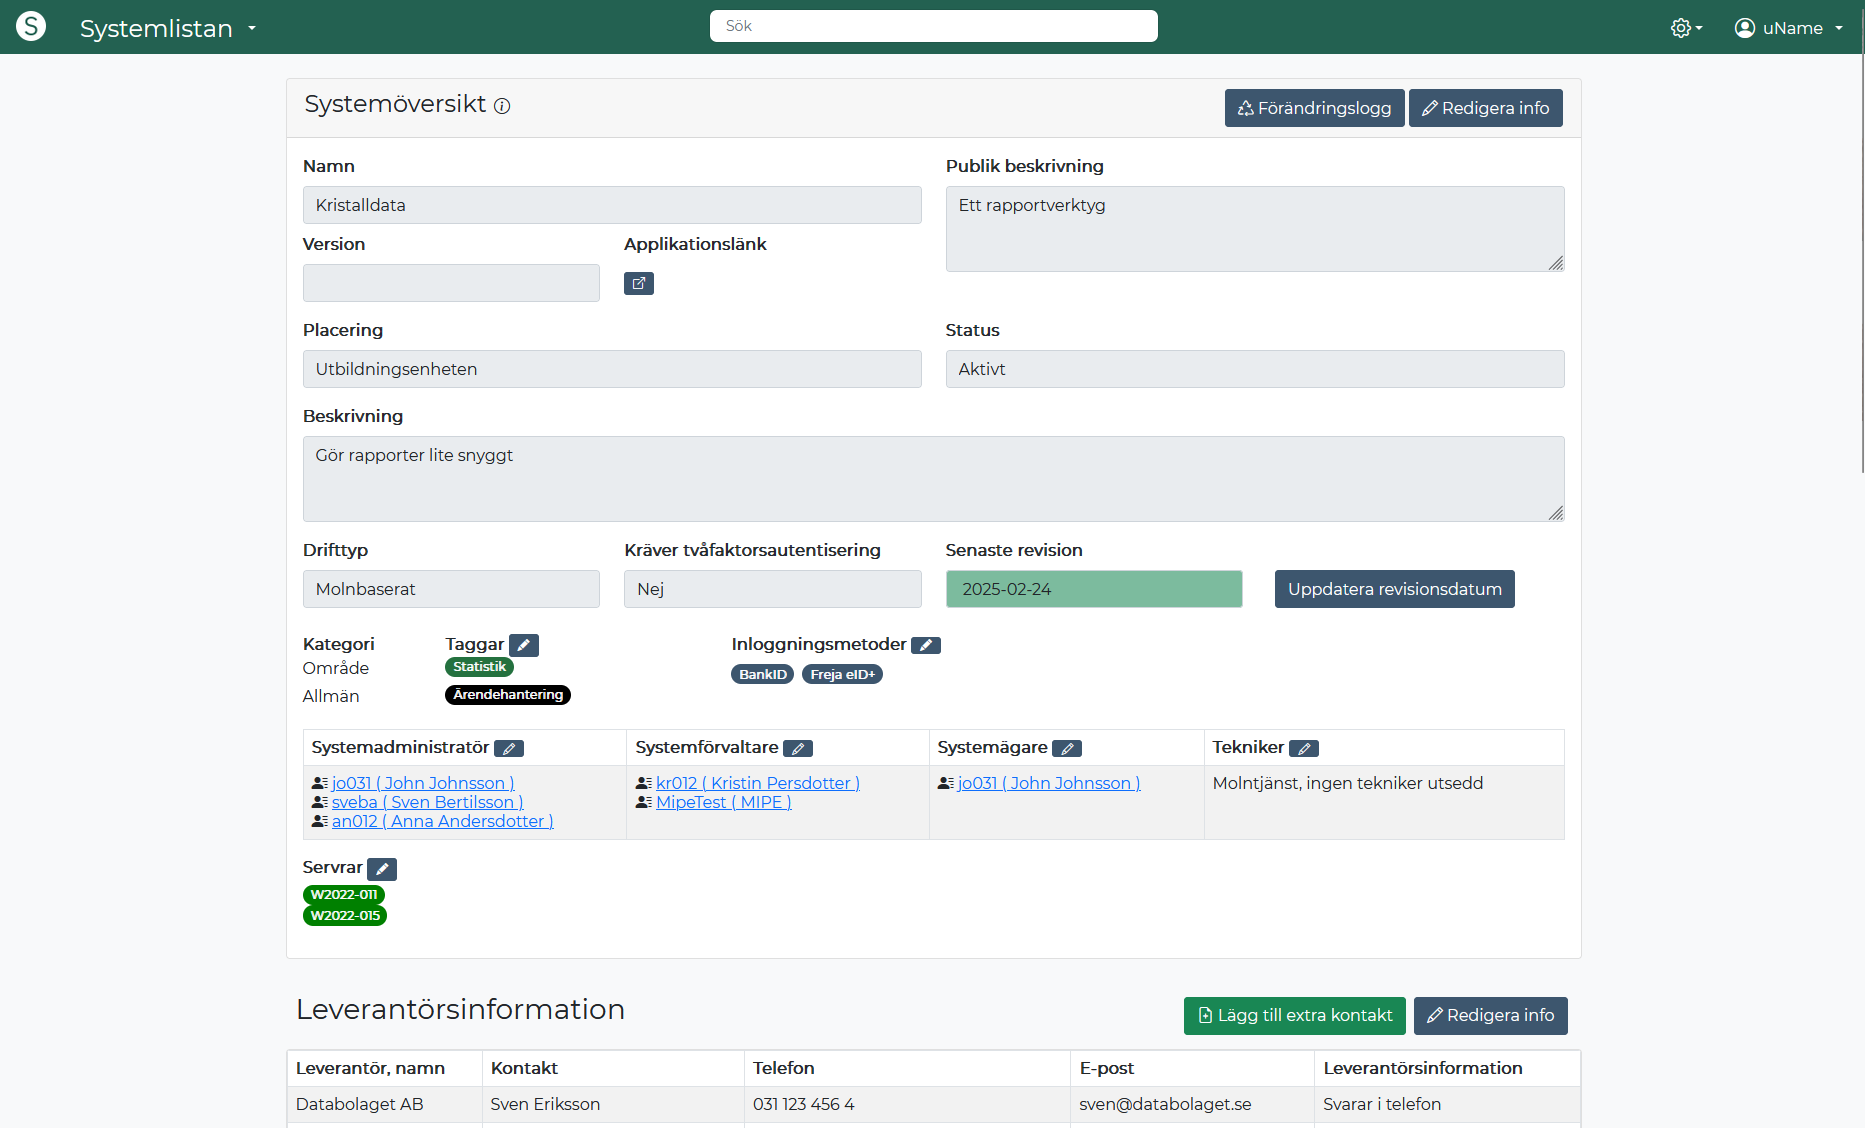This screenshot has width=1865, height=1128.
Task: Focus the Sök search field
Action: [933, 26]
